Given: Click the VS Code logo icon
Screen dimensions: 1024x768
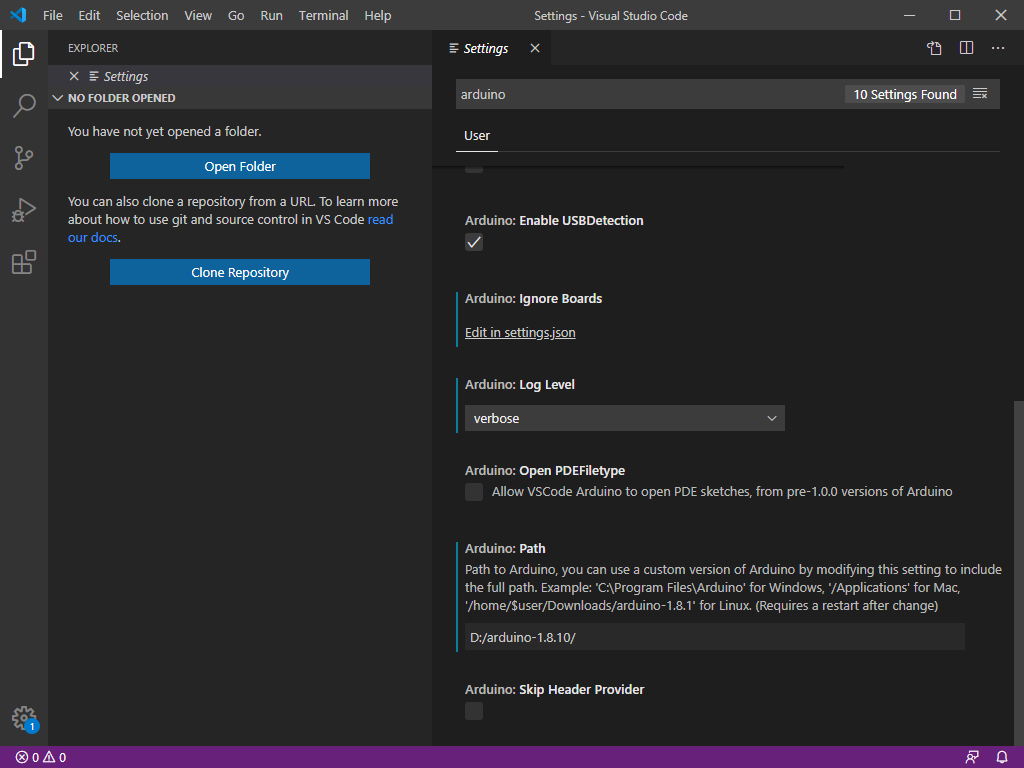Looking at the screenshot, I should pos(18,15).
